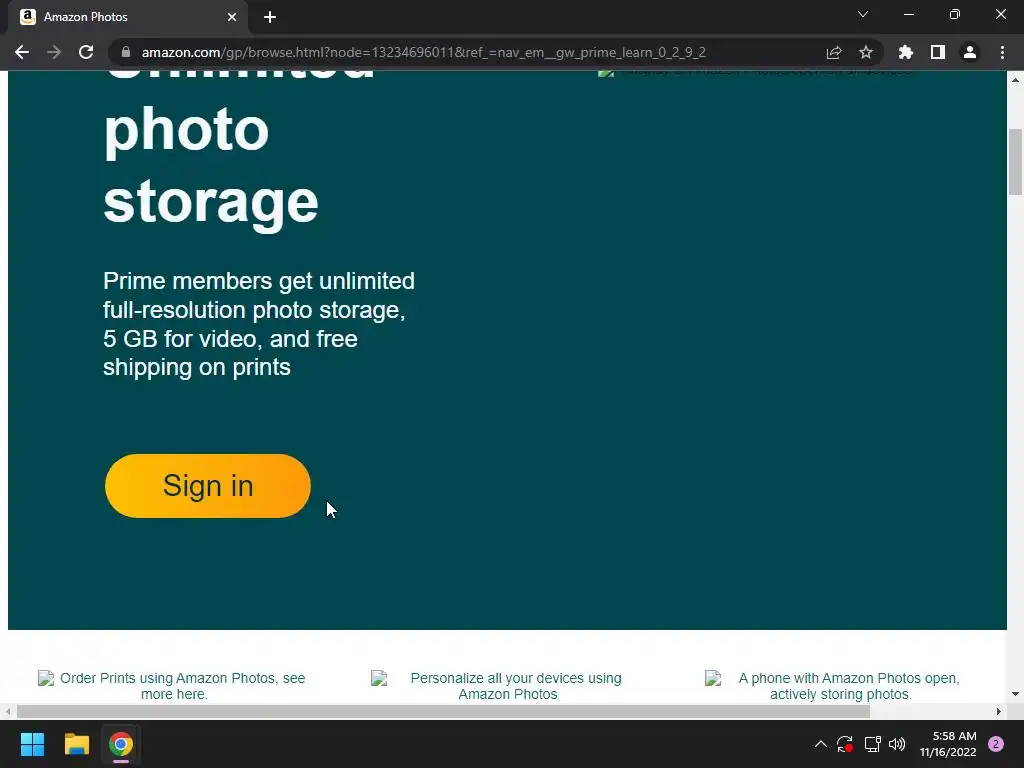Click the Personalize all your devices image
Screen dimensions: 1024x768
pos(508,686)
